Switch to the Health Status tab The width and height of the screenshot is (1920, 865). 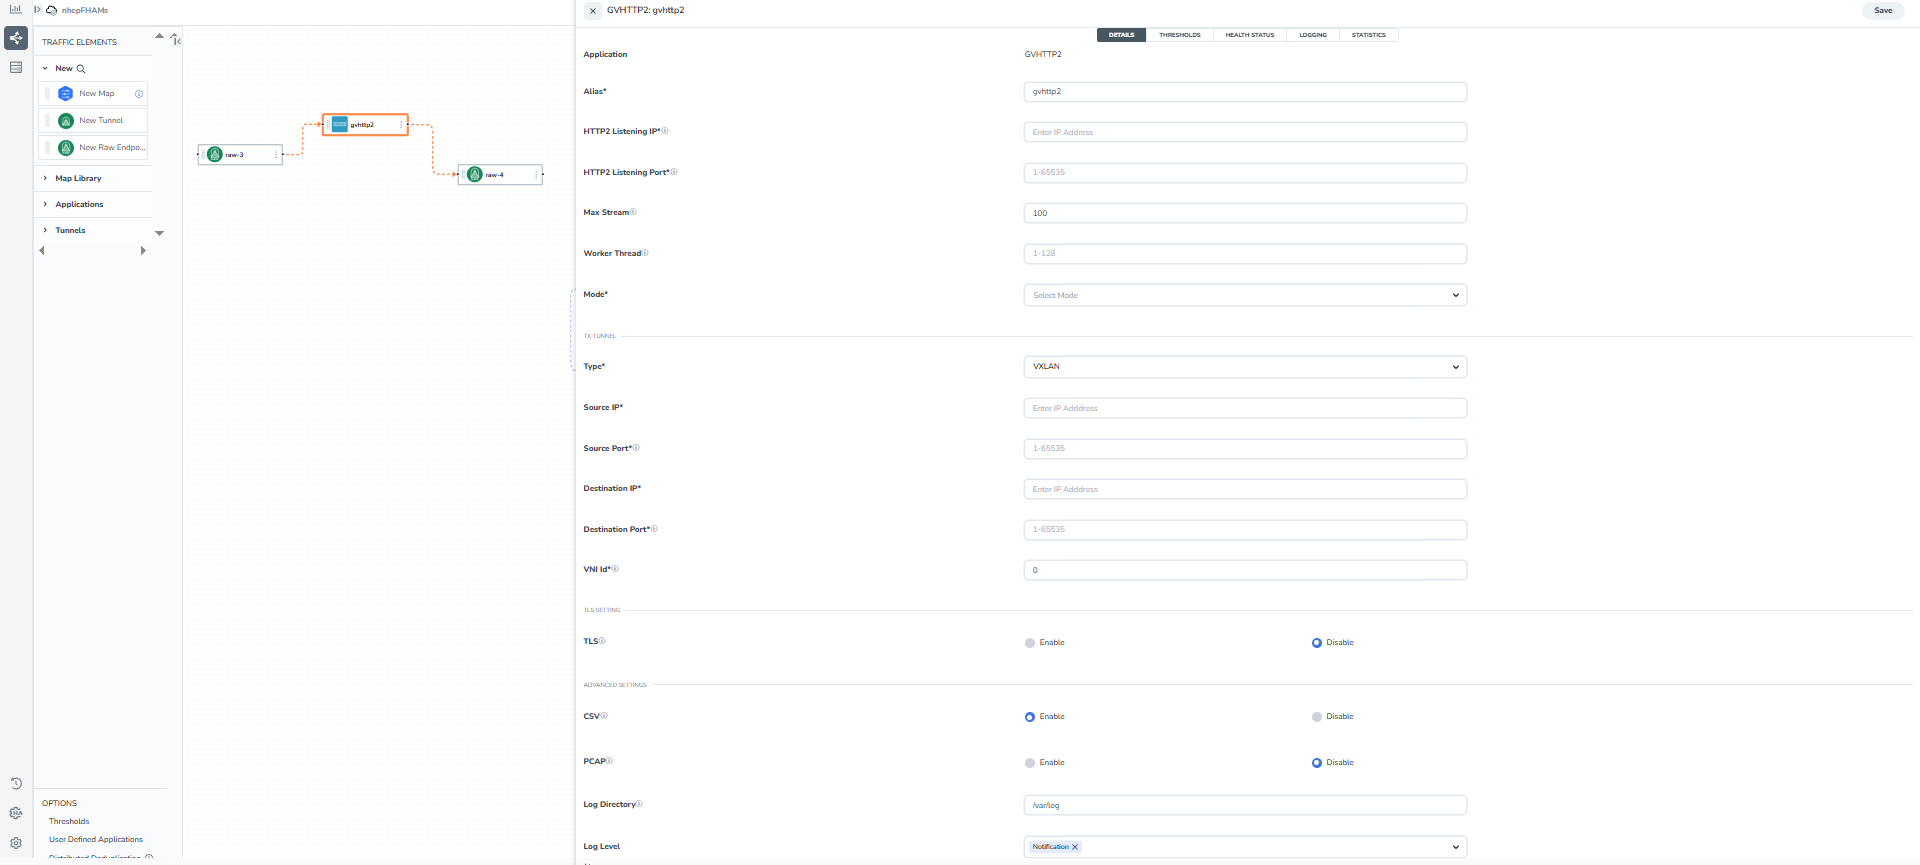(1249, 35)
